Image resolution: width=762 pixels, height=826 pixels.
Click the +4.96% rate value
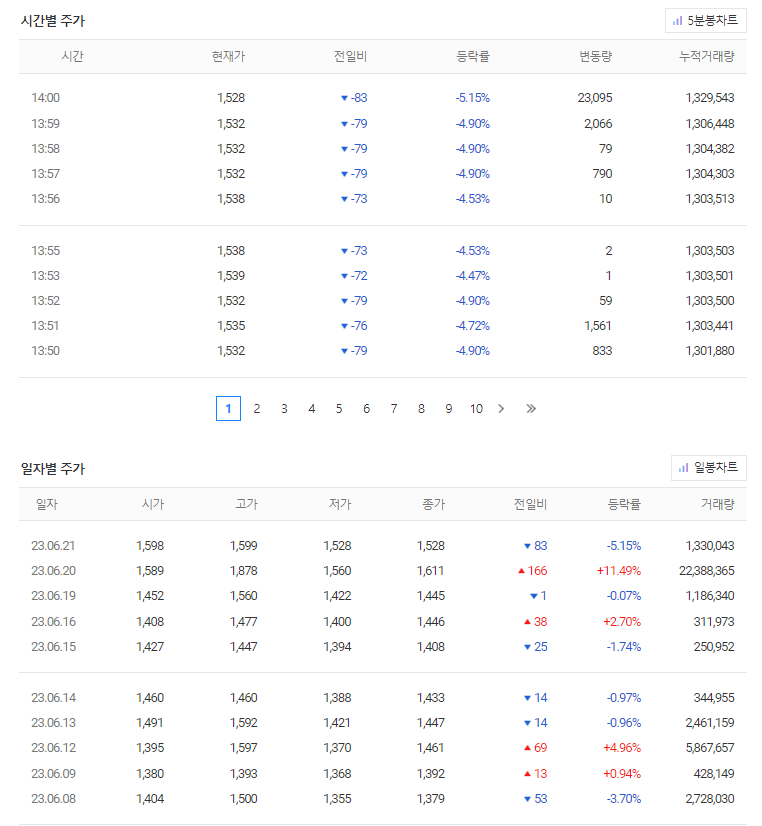click(x=622, y=748)
